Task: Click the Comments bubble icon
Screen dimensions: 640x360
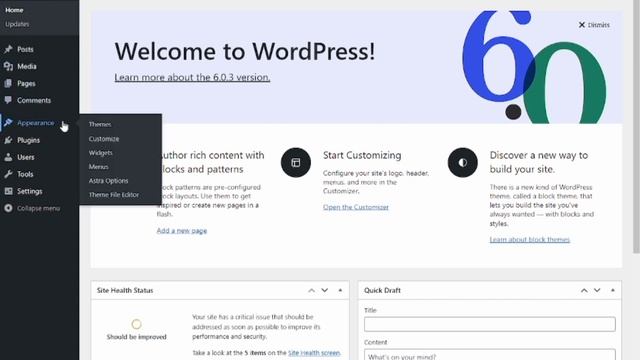Action: pyautogui.click(x=8, y=100)
